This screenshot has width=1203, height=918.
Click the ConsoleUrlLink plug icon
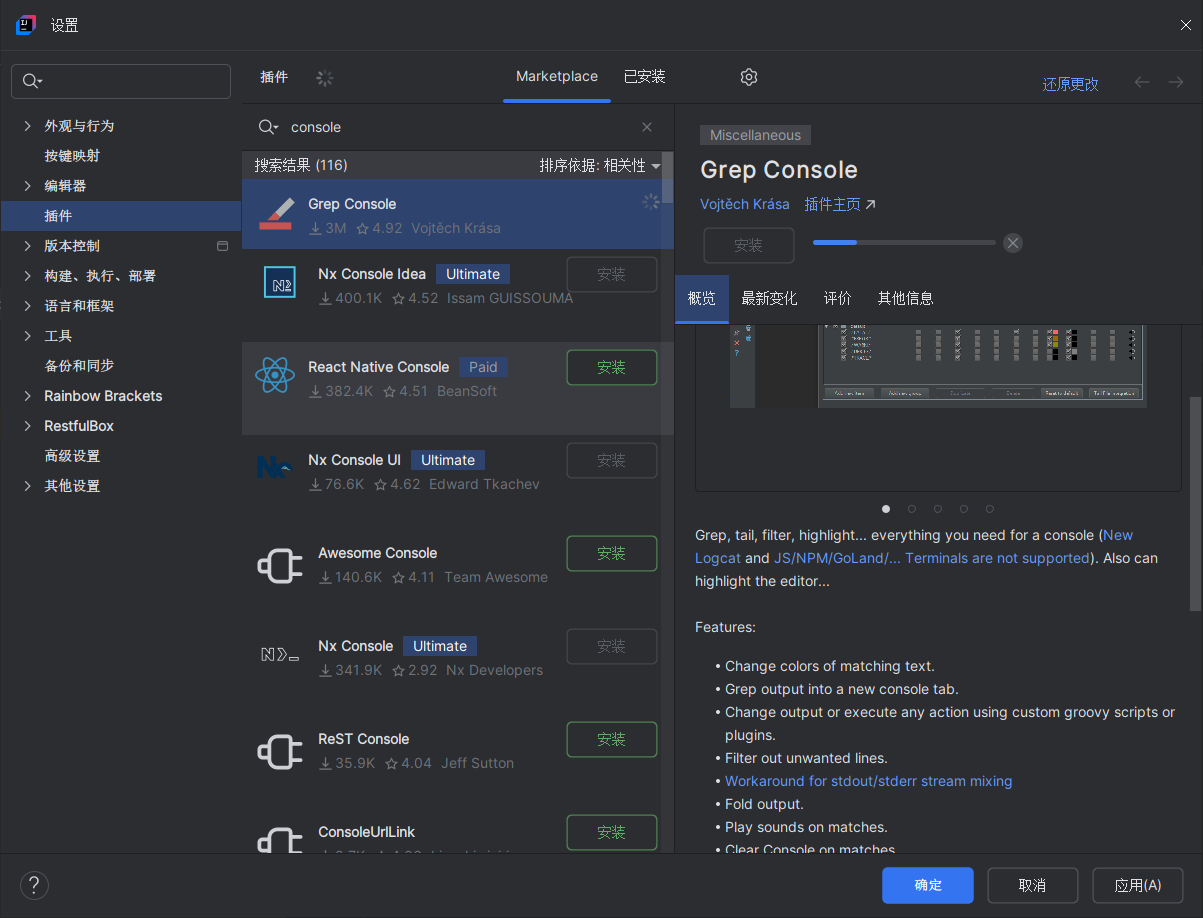[280, 840]
